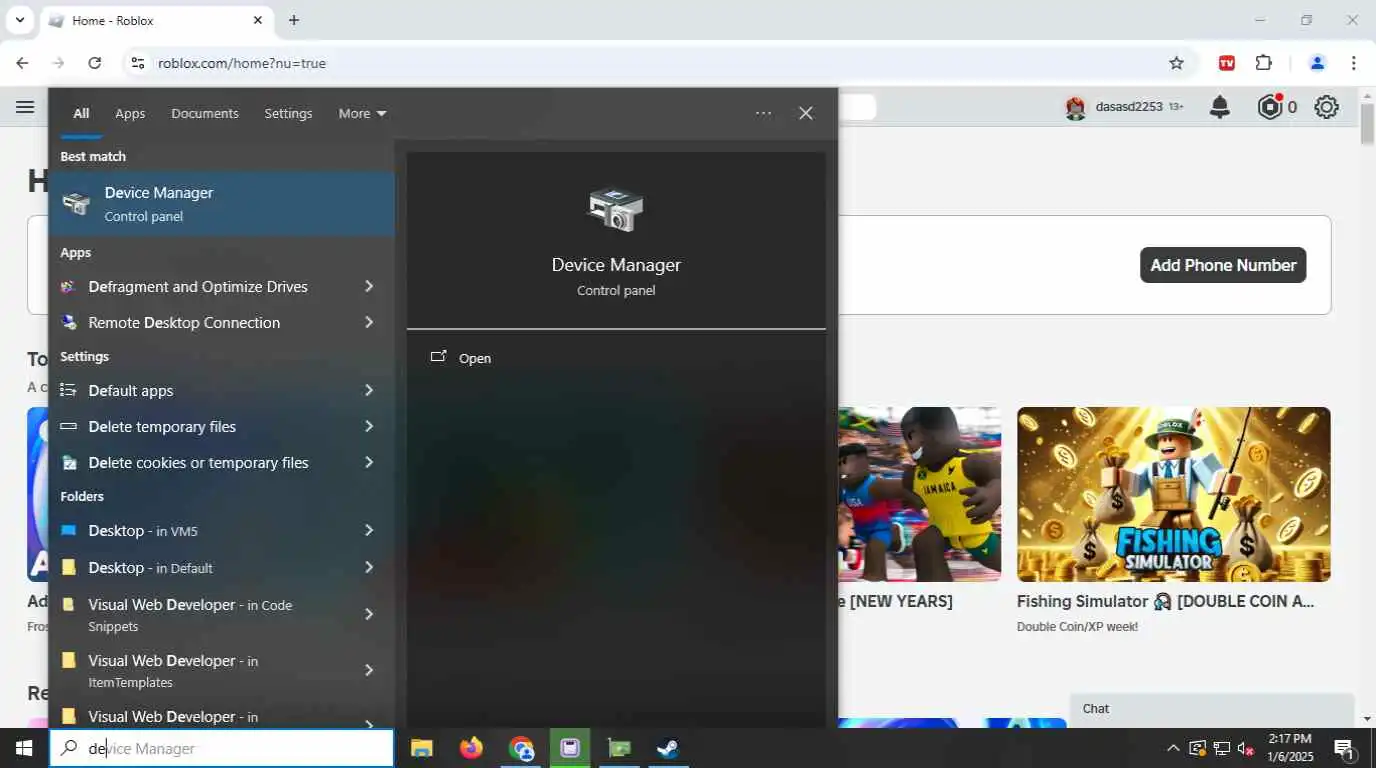
Task: Open search panel options ellipsis
Action: [763, 114]
